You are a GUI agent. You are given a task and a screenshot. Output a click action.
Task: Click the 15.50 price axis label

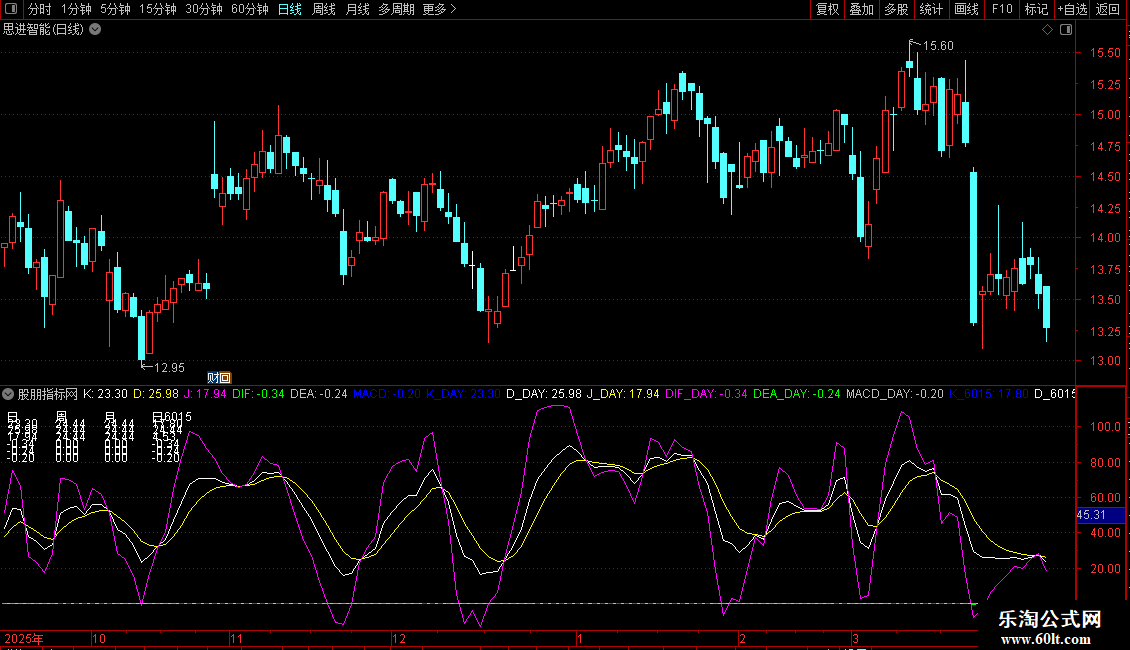click(1105, 53)
